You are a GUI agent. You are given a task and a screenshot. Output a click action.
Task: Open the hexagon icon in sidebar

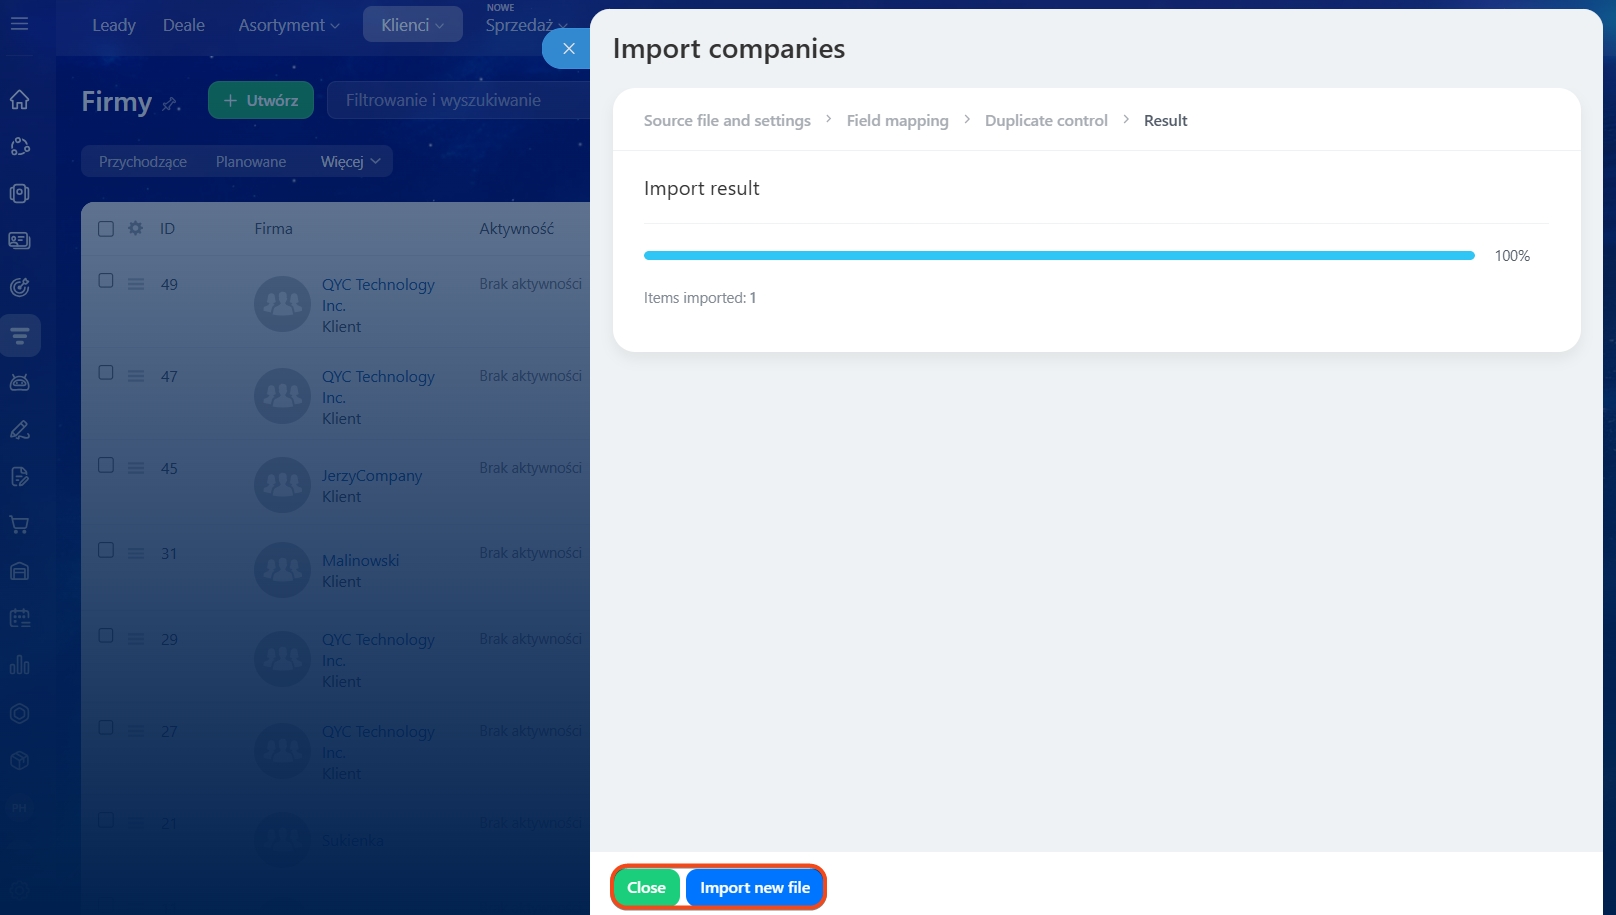[19, 713]
